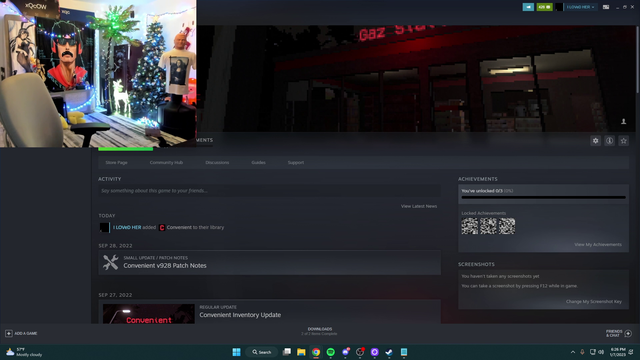640x360 pixels.
Task: Click the achievements progress bar
Action: click(543, 198)
